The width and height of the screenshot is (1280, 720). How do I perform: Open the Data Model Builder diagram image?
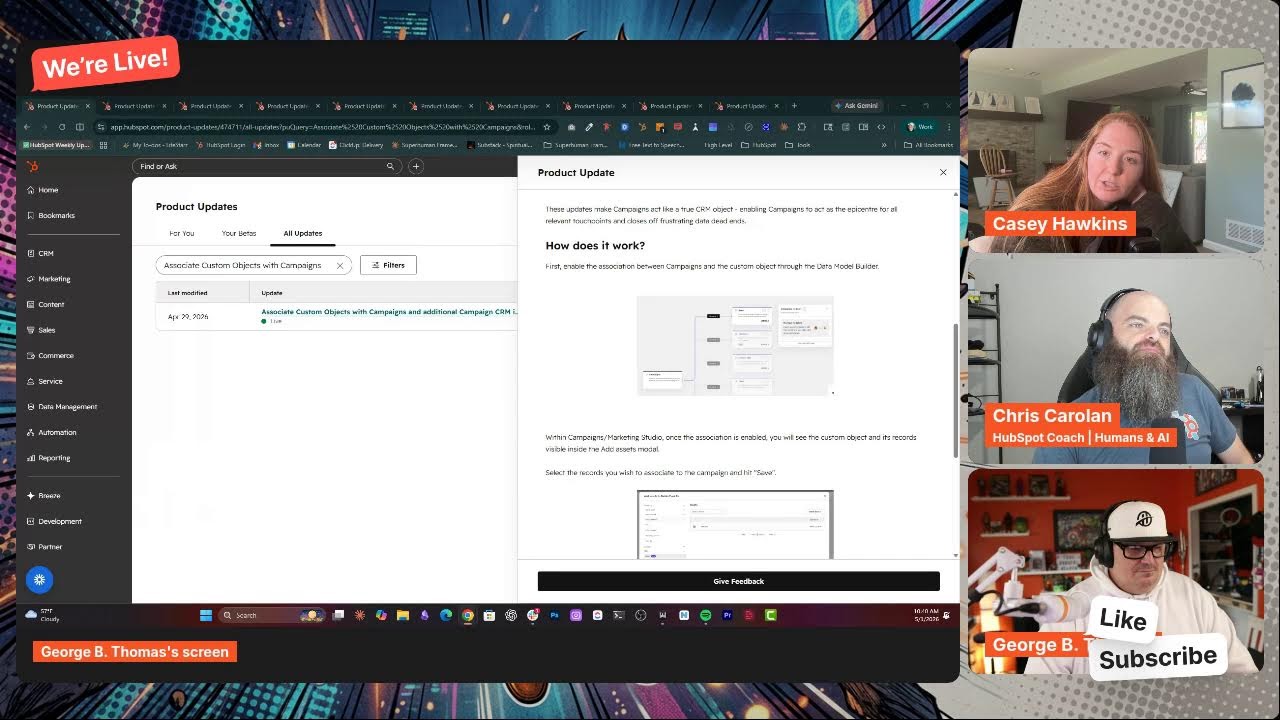[x=735, y=345]
